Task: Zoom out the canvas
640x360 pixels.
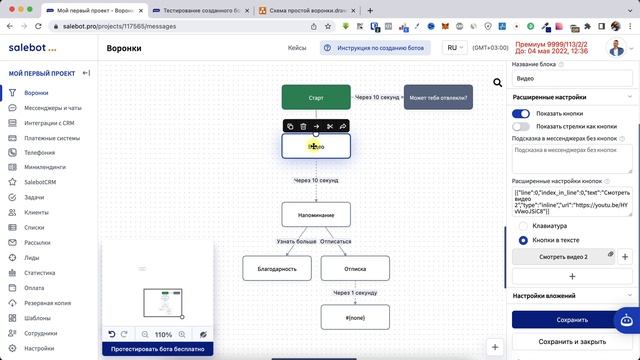Action: tap(145, 335)
